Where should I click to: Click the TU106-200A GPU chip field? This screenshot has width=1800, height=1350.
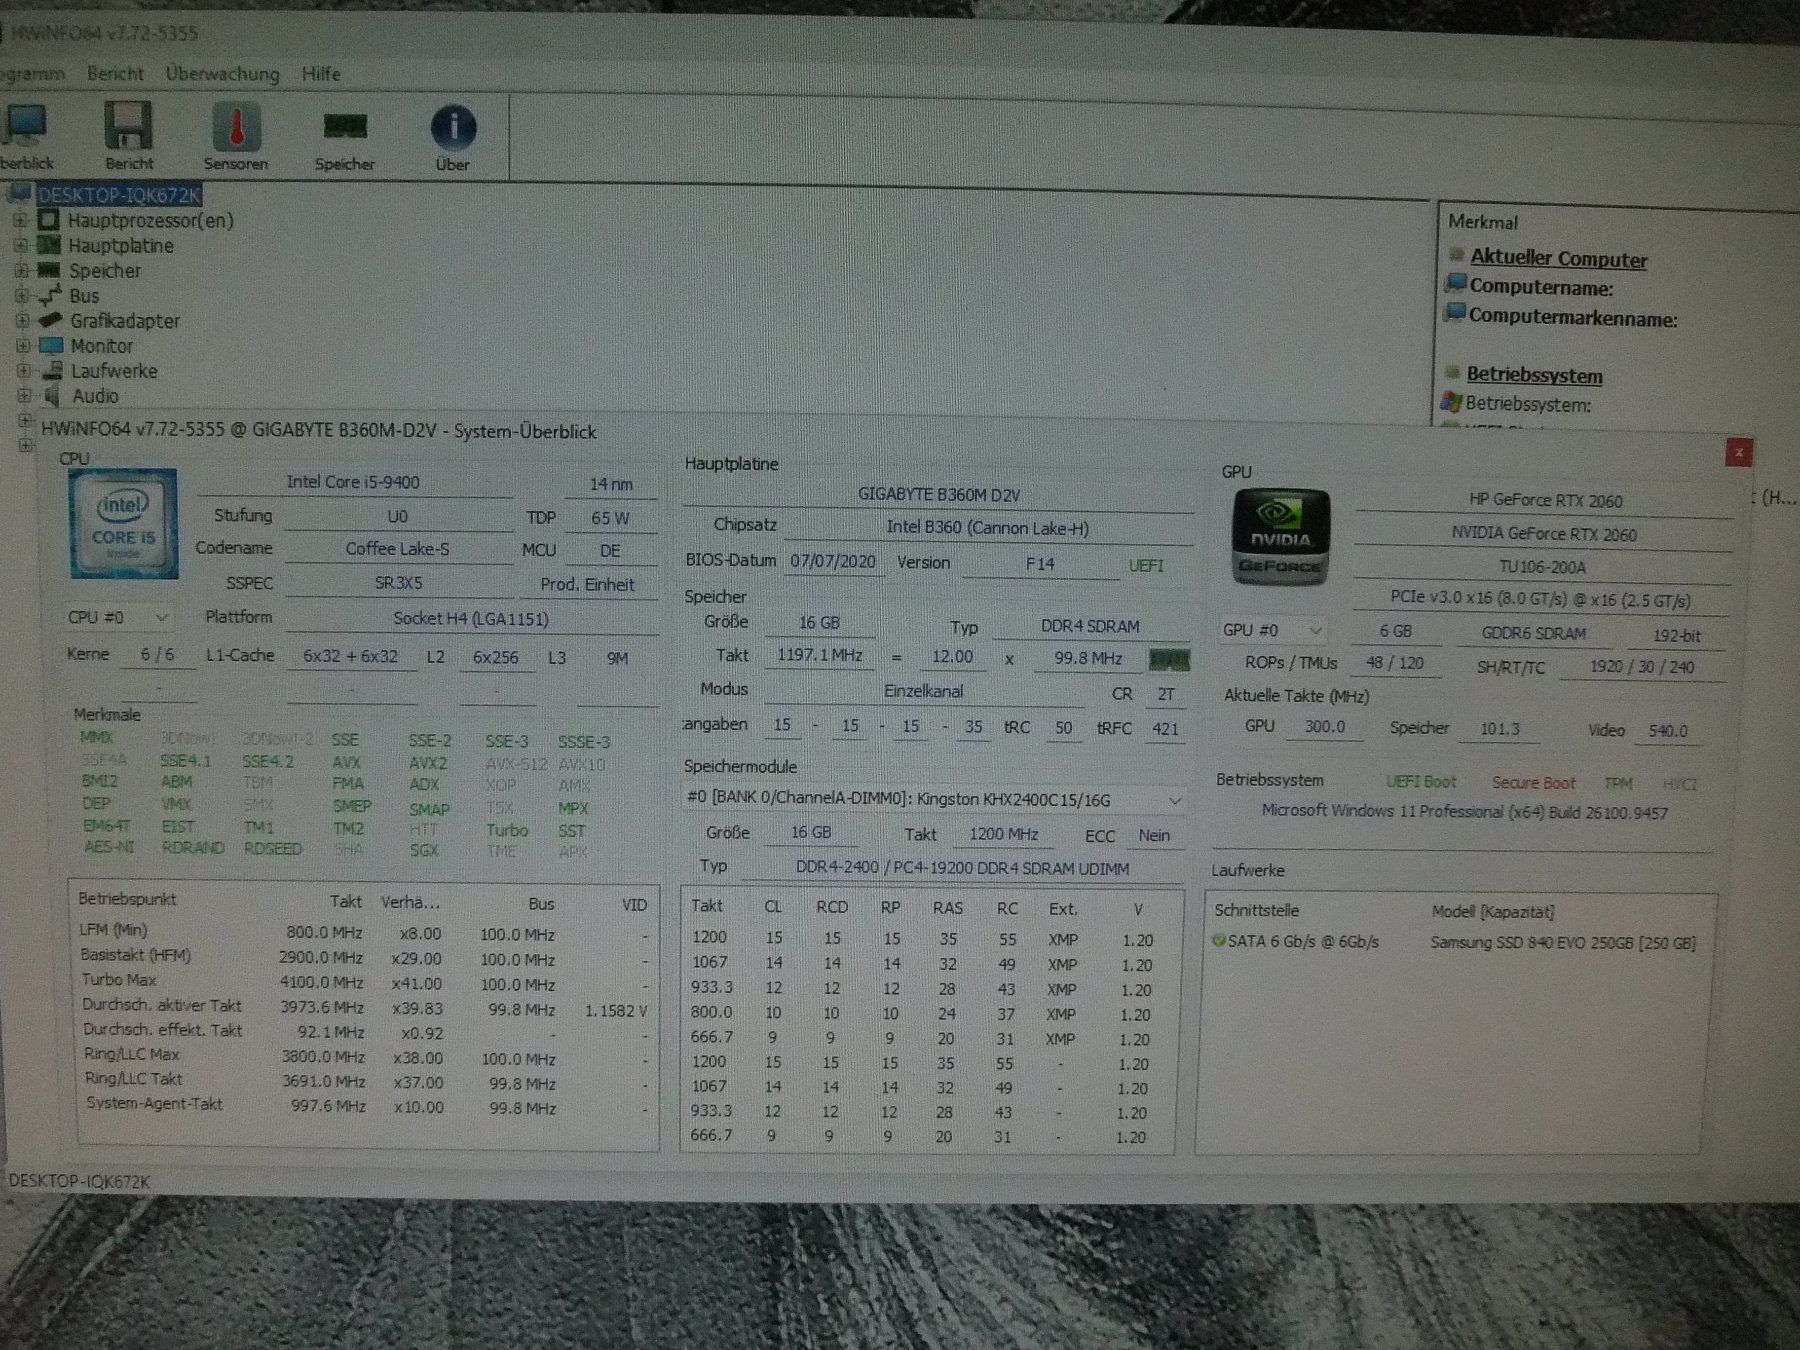1542,567
